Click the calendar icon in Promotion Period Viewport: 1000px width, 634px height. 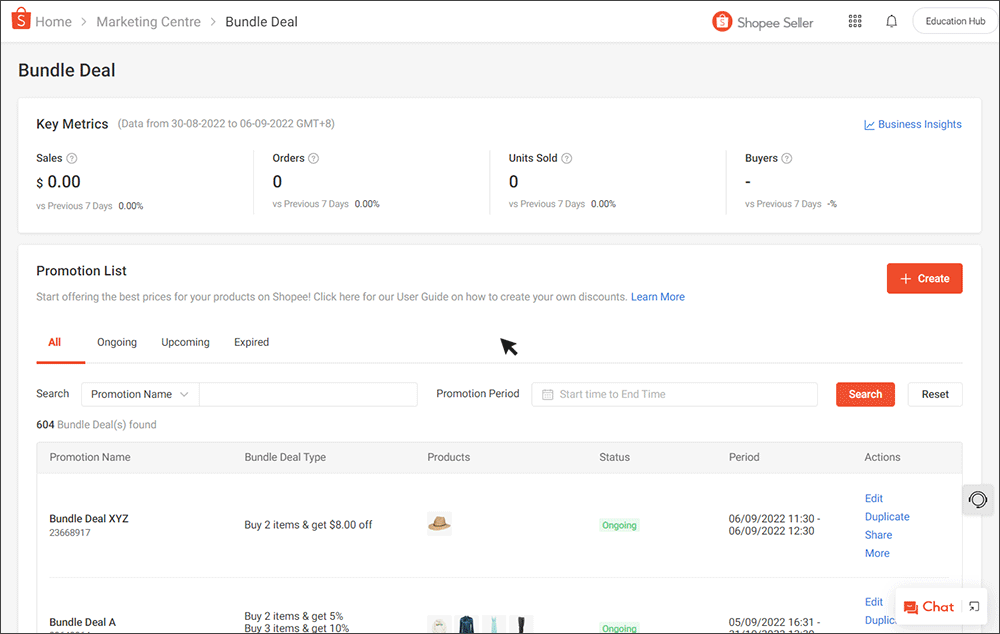pyautogui.click(x=546, y=394)
